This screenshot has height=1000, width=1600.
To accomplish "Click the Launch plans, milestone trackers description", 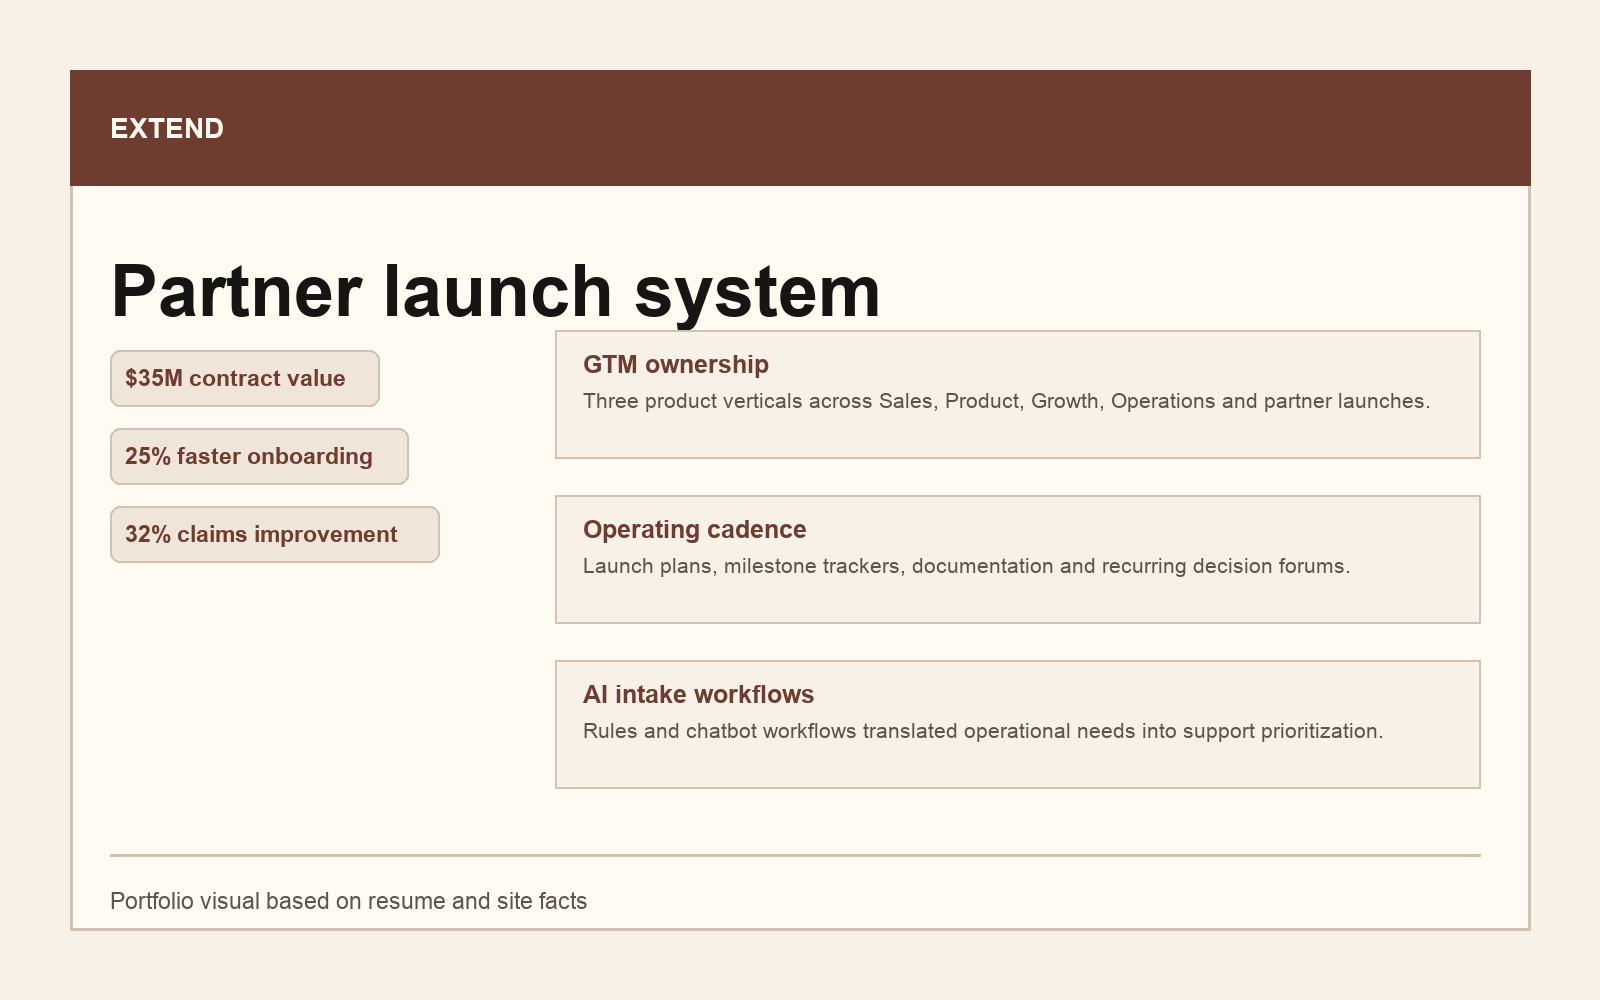I will 966,566.
